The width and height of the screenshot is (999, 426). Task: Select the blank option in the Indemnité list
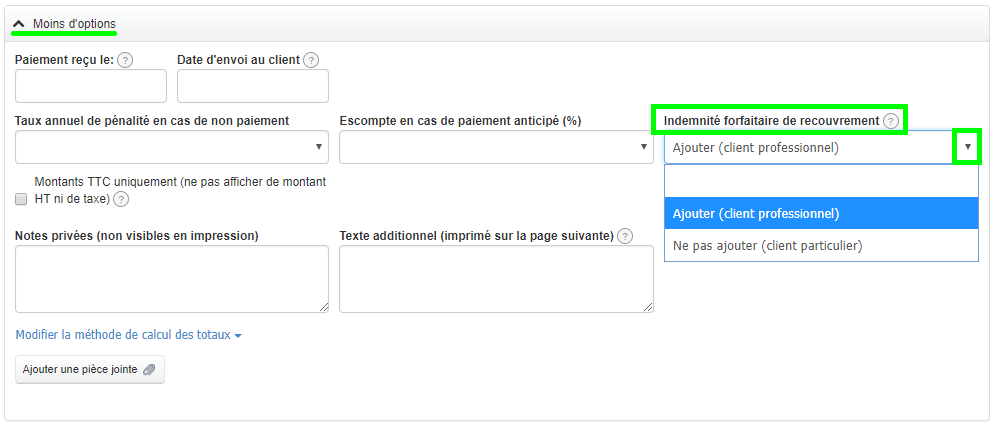click(x=821, y=181)
